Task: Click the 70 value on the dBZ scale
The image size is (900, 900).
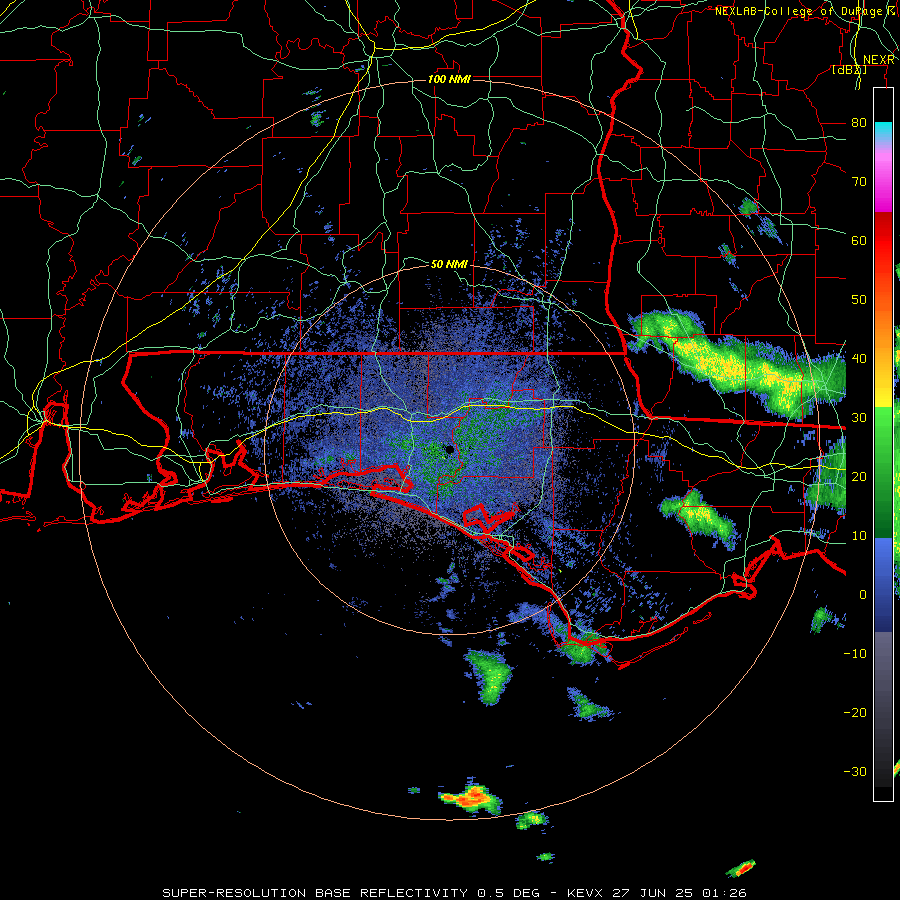Action: coord(859,181)
